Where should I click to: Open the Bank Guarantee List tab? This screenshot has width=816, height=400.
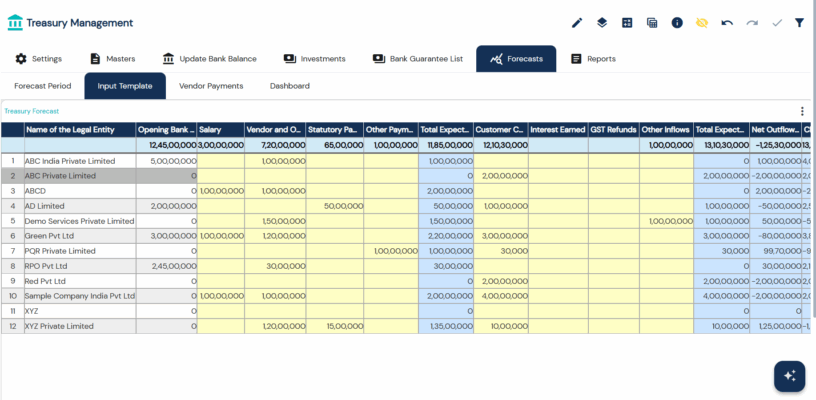tap(417, 59)
